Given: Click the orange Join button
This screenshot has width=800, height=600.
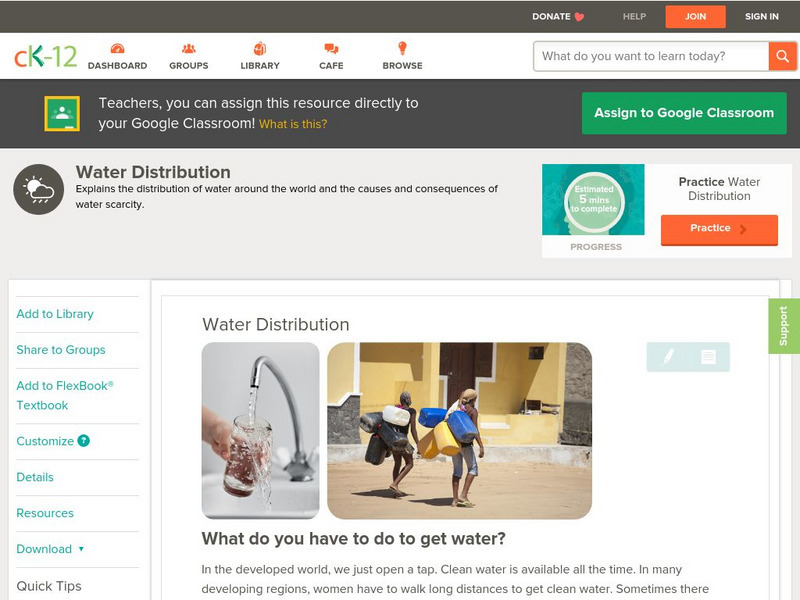Looking at the screenshot, I should point(695,17).
